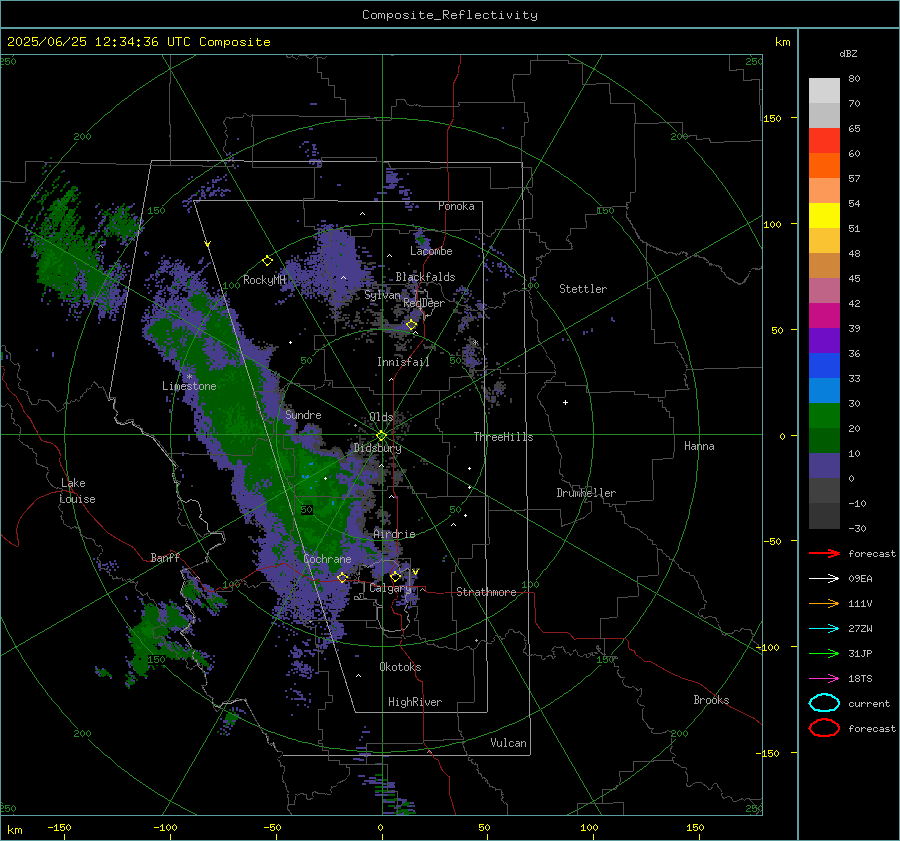
Task: Click the magenta 18TS arrow icon
Action: point(824,679)
